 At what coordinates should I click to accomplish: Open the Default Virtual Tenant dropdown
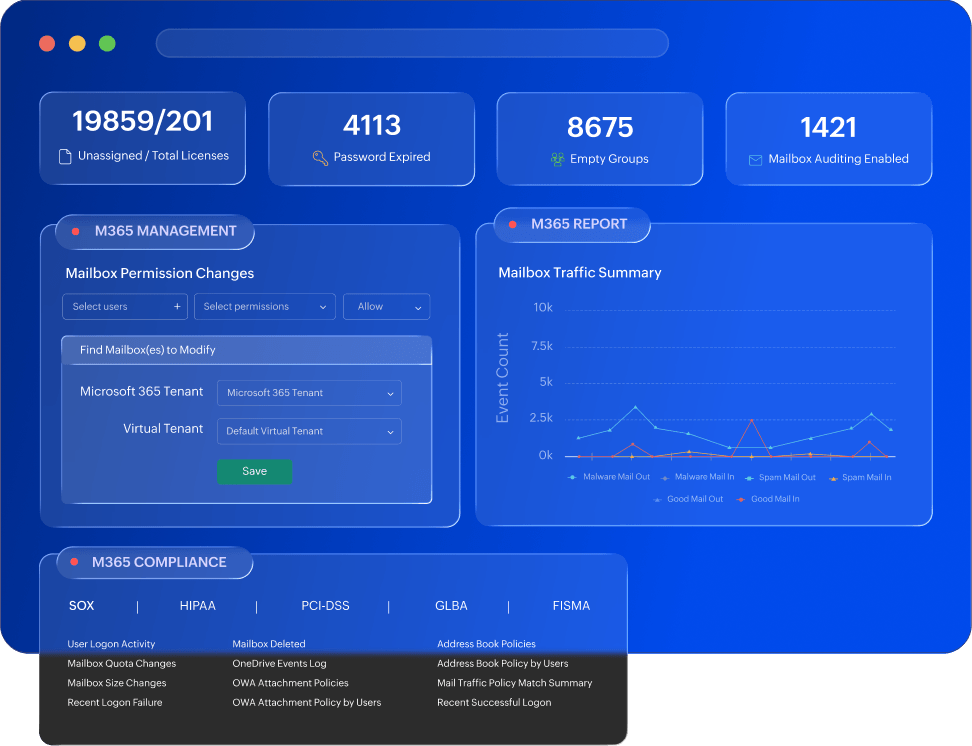click(309, 431)
